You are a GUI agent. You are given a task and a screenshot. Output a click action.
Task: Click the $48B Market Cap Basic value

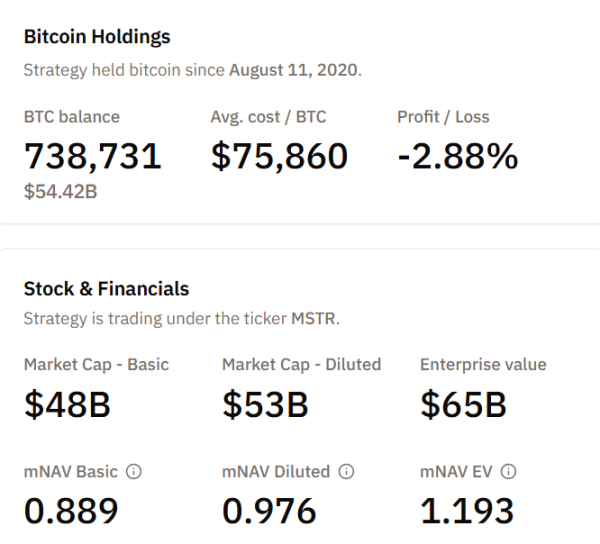(67, 405)
